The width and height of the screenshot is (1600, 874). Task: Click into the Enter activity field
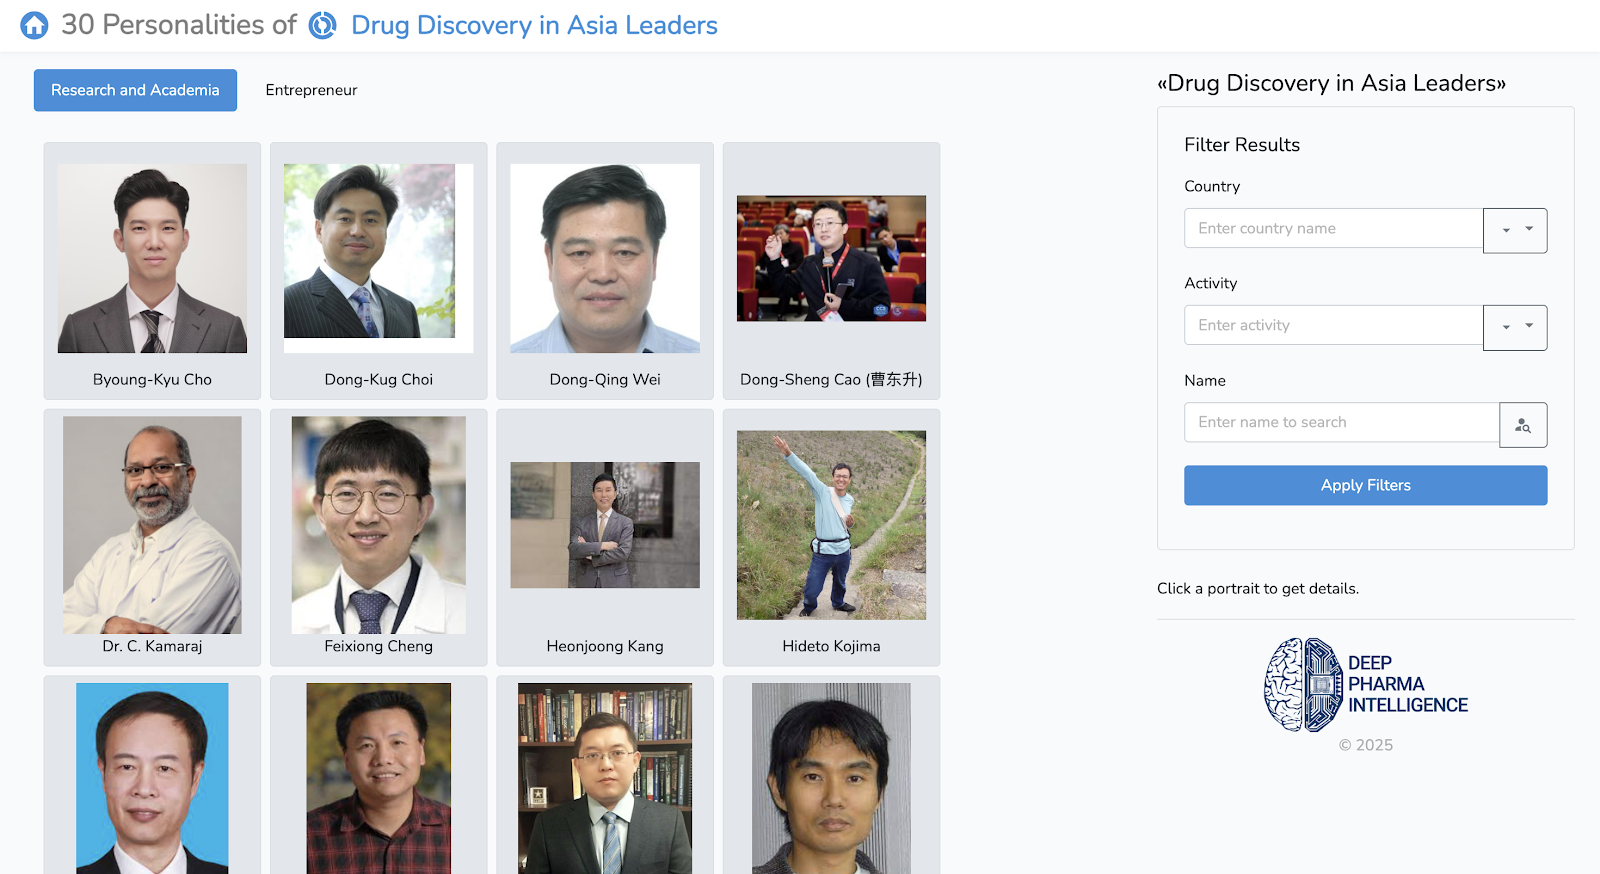pyautogui.click(x=1333, y=325)
